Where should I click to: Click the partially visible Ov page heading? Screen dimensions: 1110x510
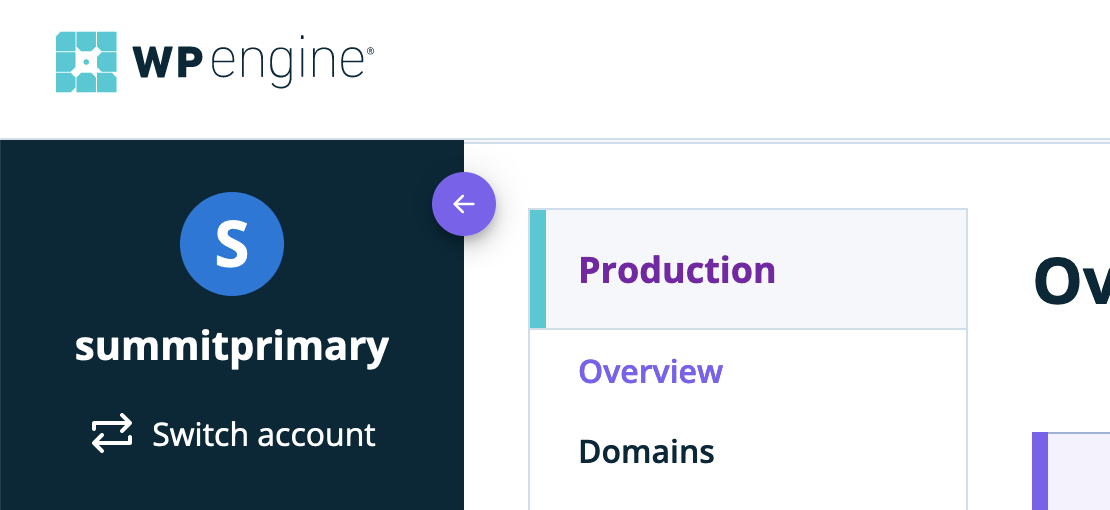click(x=1071, y=280)
